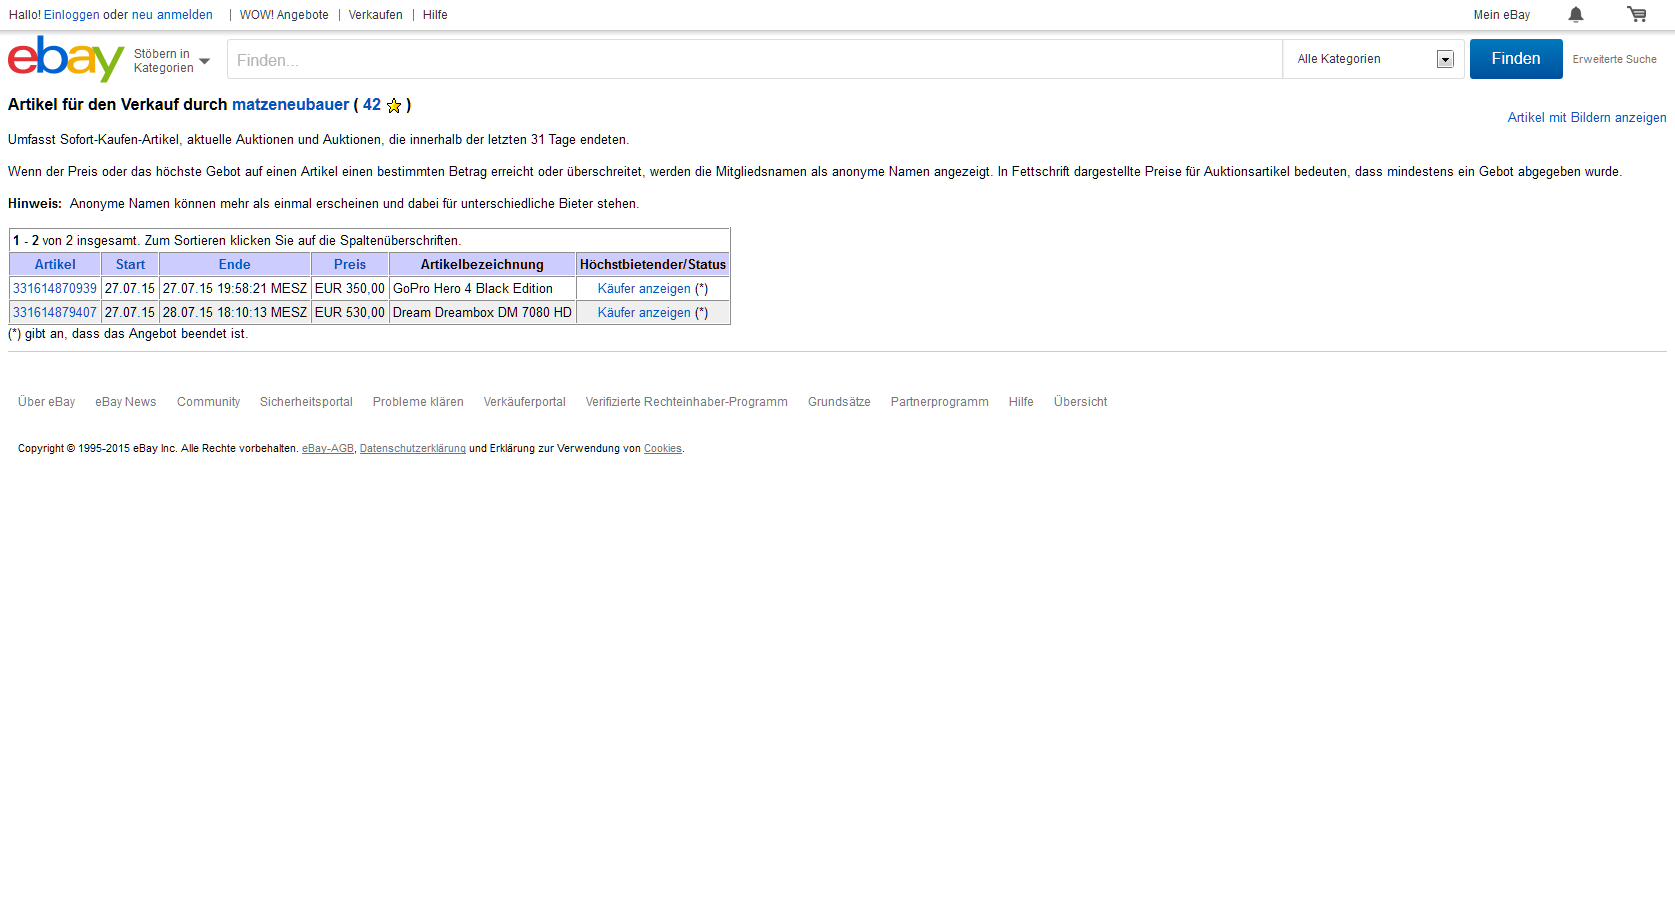Select GoPro Hero 4 Black Edition text
Viewport: 1675px width, 904px height.
click(473, 289)
